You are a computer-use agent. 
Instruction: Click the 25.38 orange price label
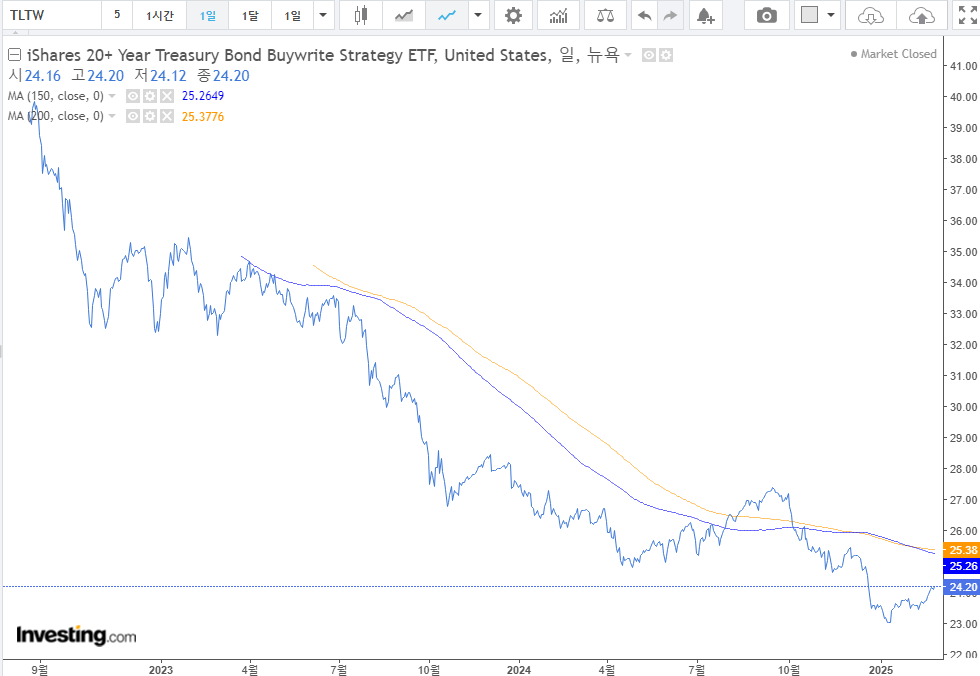coord(961,550)
